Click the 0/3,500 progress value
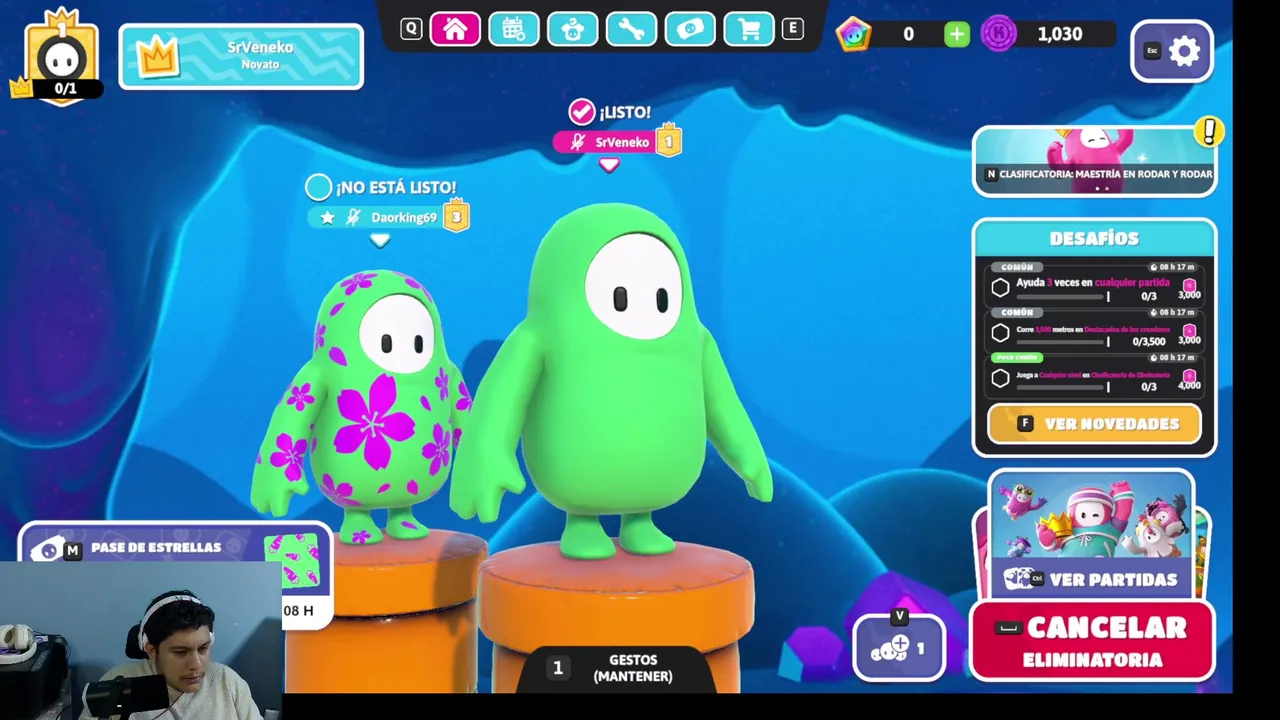 tap(1149, 341)
